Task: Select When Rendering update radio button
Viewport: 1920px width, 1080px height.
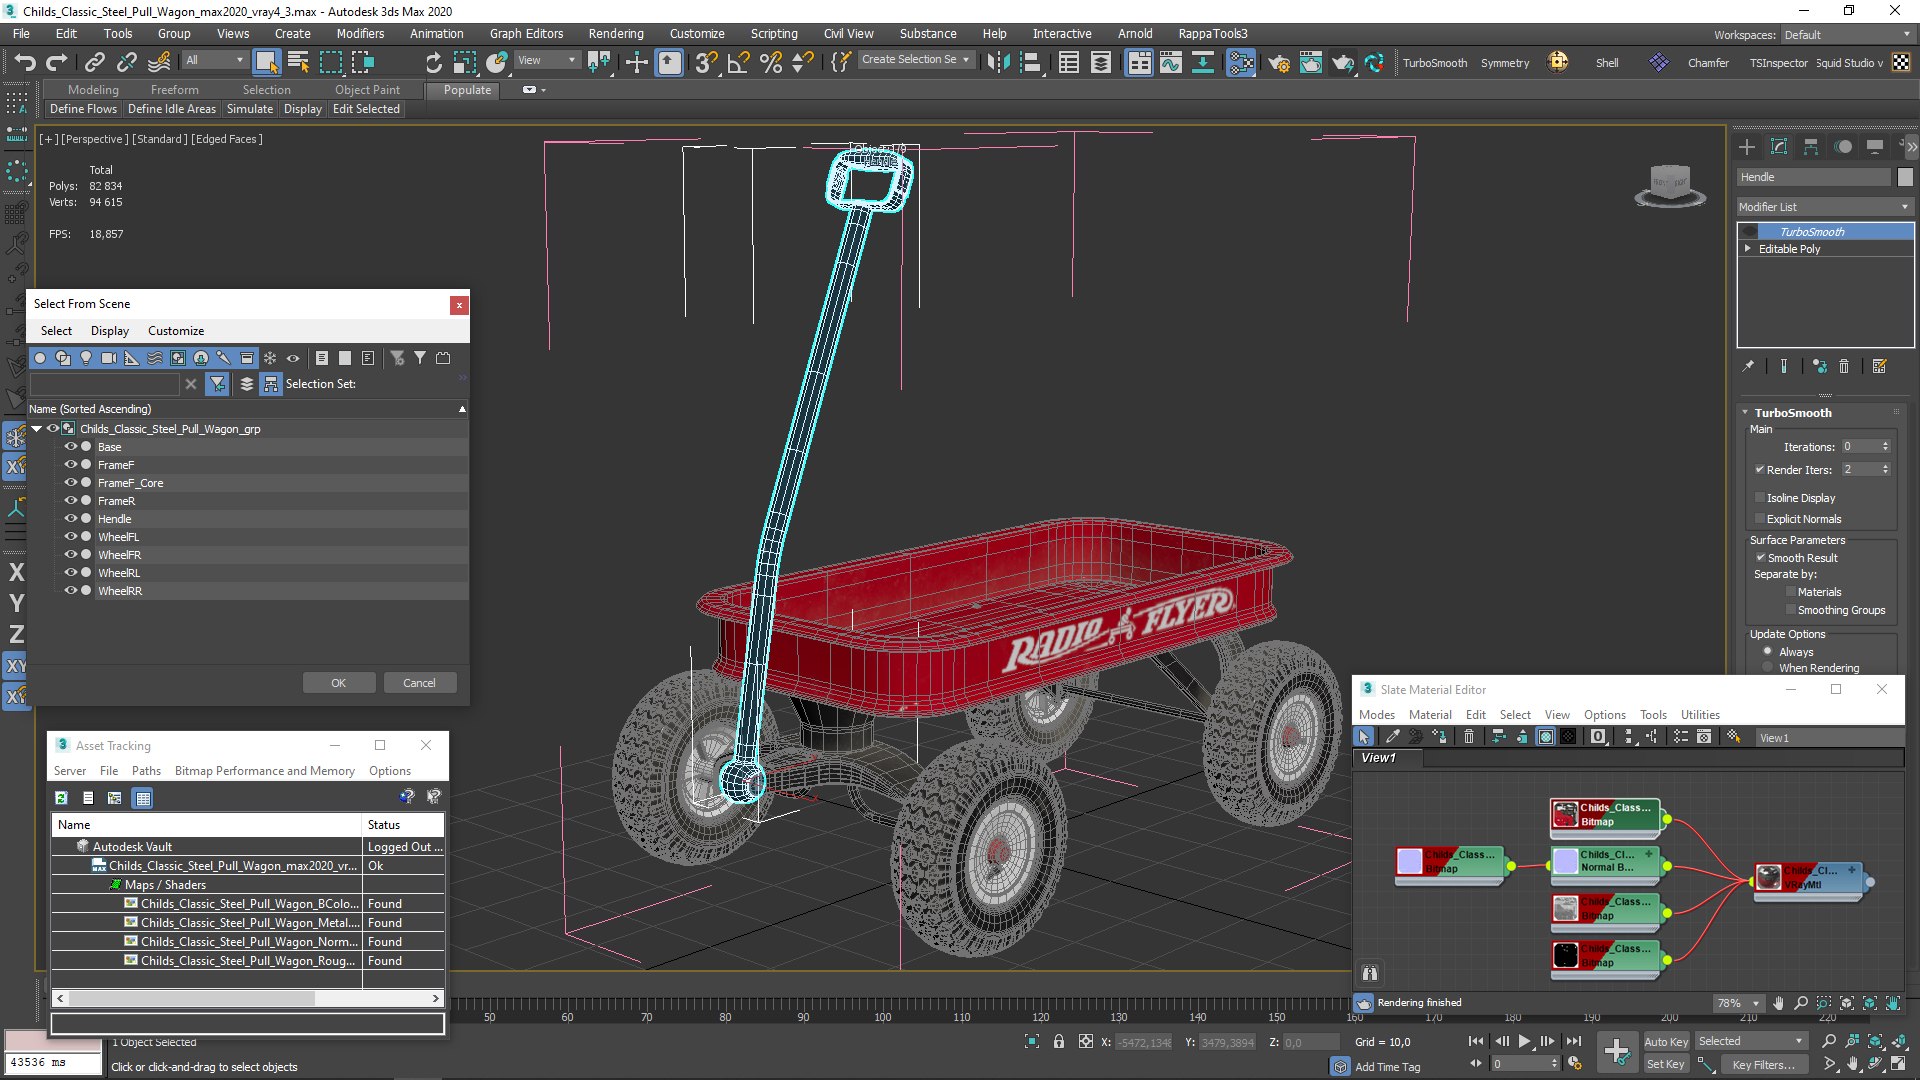Action: pyautogui.click(x=1768, y=667)
